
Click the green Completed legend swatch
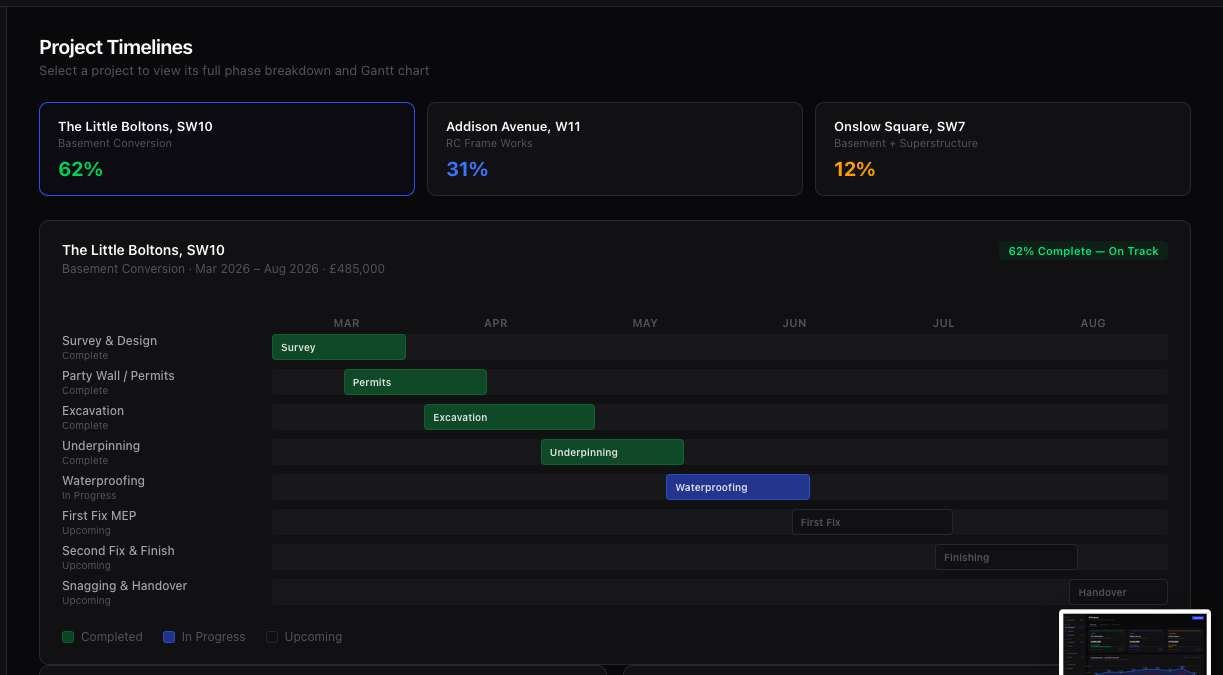coord(68,637)
